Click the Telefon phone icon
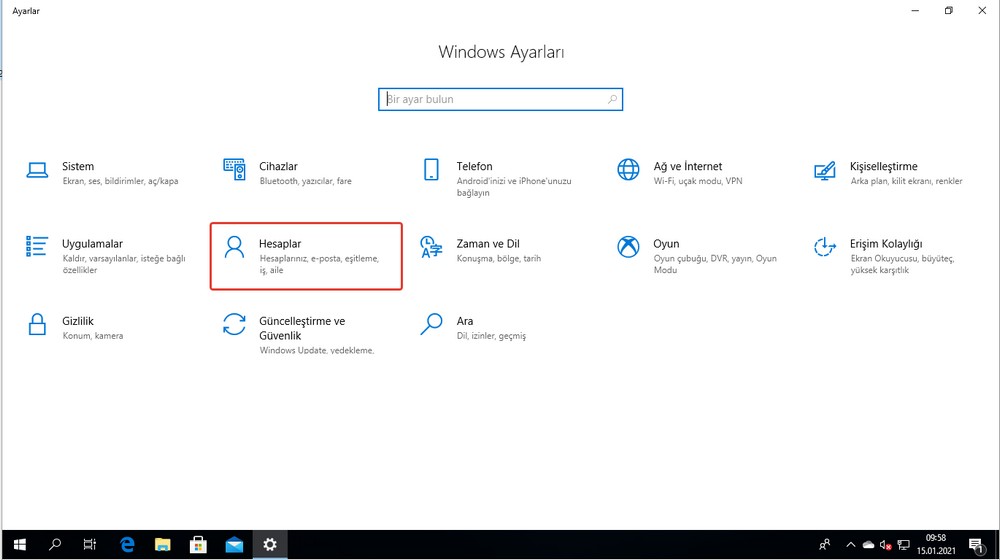Image resolution: width=1000 pixels, height=560 pixels. click(431, 169)
